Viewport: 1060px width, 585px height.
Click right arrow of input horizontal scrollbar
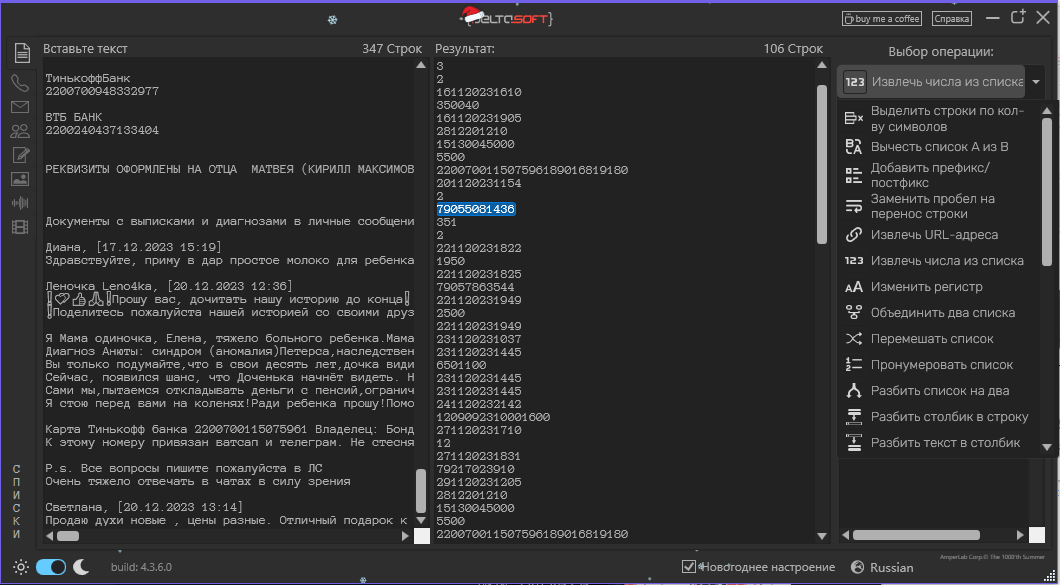(x=406, y=536)
